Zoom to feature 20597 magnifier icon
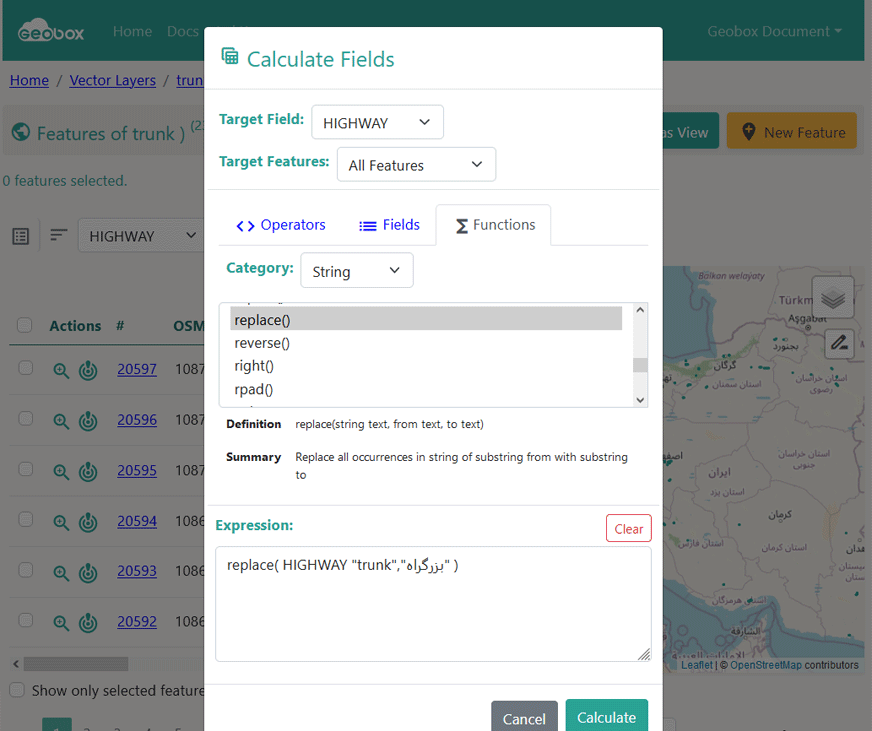872x731 pixels. click(61, 370)
